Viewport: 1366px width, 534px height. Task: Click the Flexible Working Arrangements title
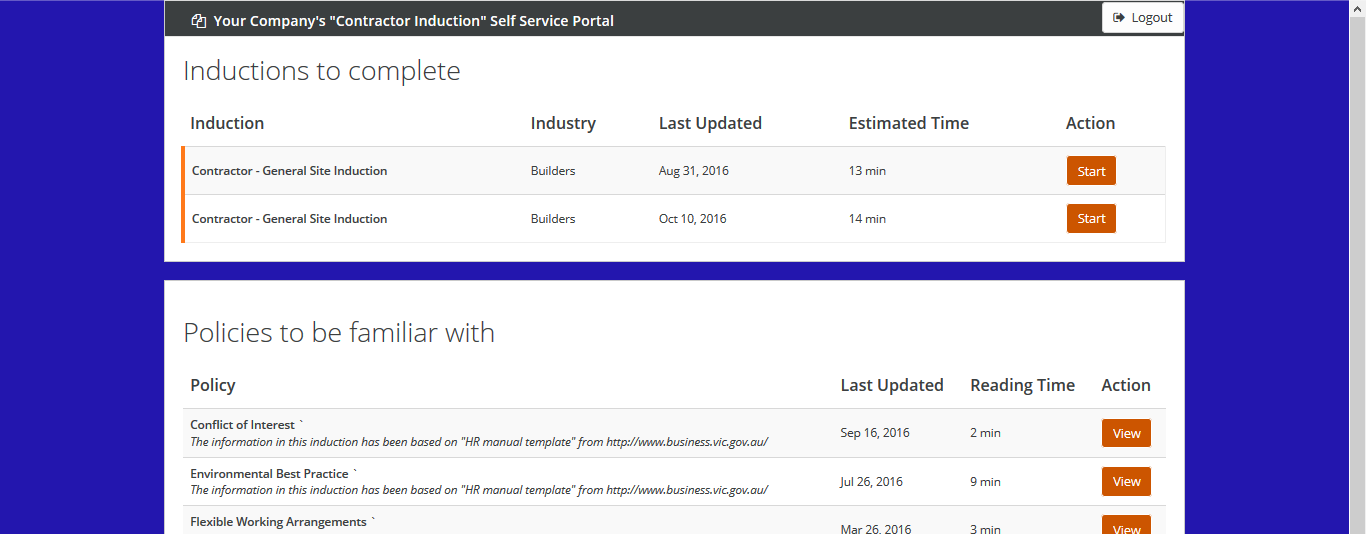(278, 522)
